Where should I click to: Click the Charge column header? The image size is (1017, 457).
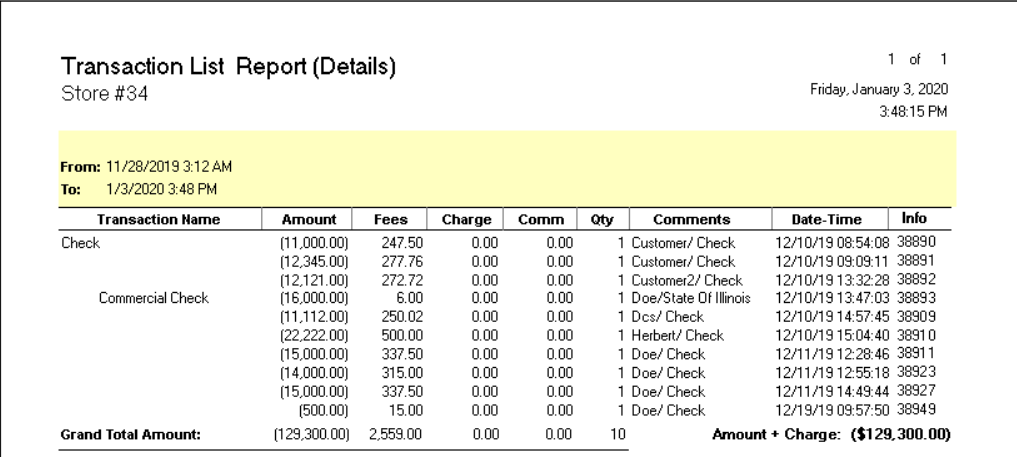(466, 220)
